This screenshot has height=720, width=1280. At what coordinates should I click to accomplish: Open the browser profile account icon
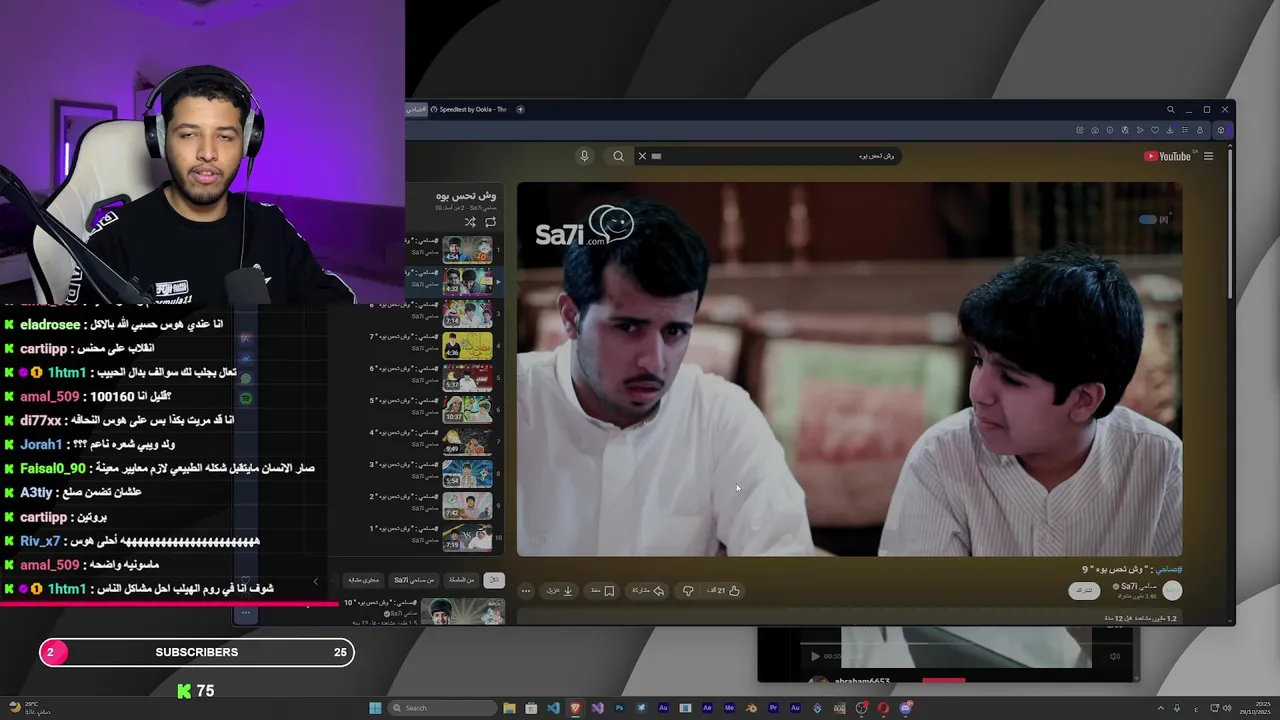pyautogui.click(x=1200, y=130)
